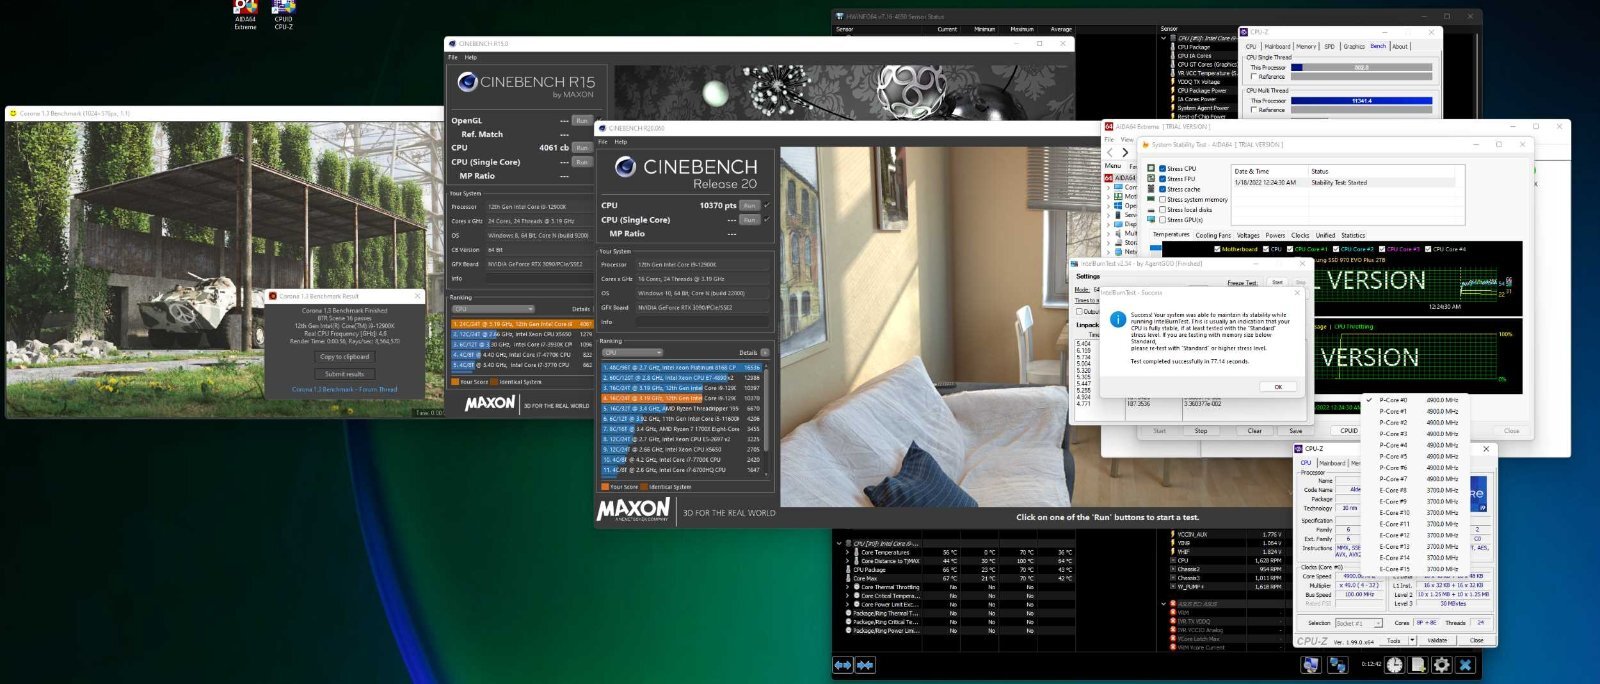Open the CPUID CPU-Z desktop shortcut
Viewport: 1600px width, 684px height.
(x=284, y=13)
